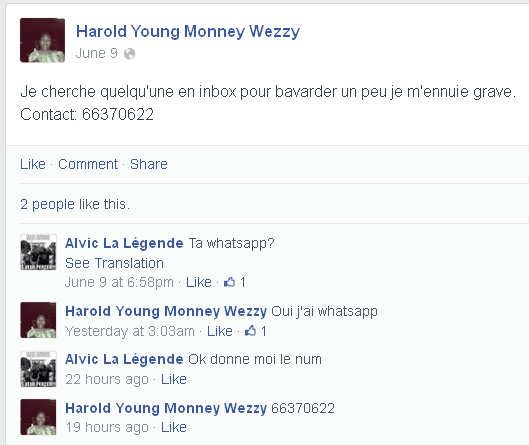Screen dimensions: 529x445
Task: Like the 'Oui j'ai whatsapp' comment
Action: [220, 331]
